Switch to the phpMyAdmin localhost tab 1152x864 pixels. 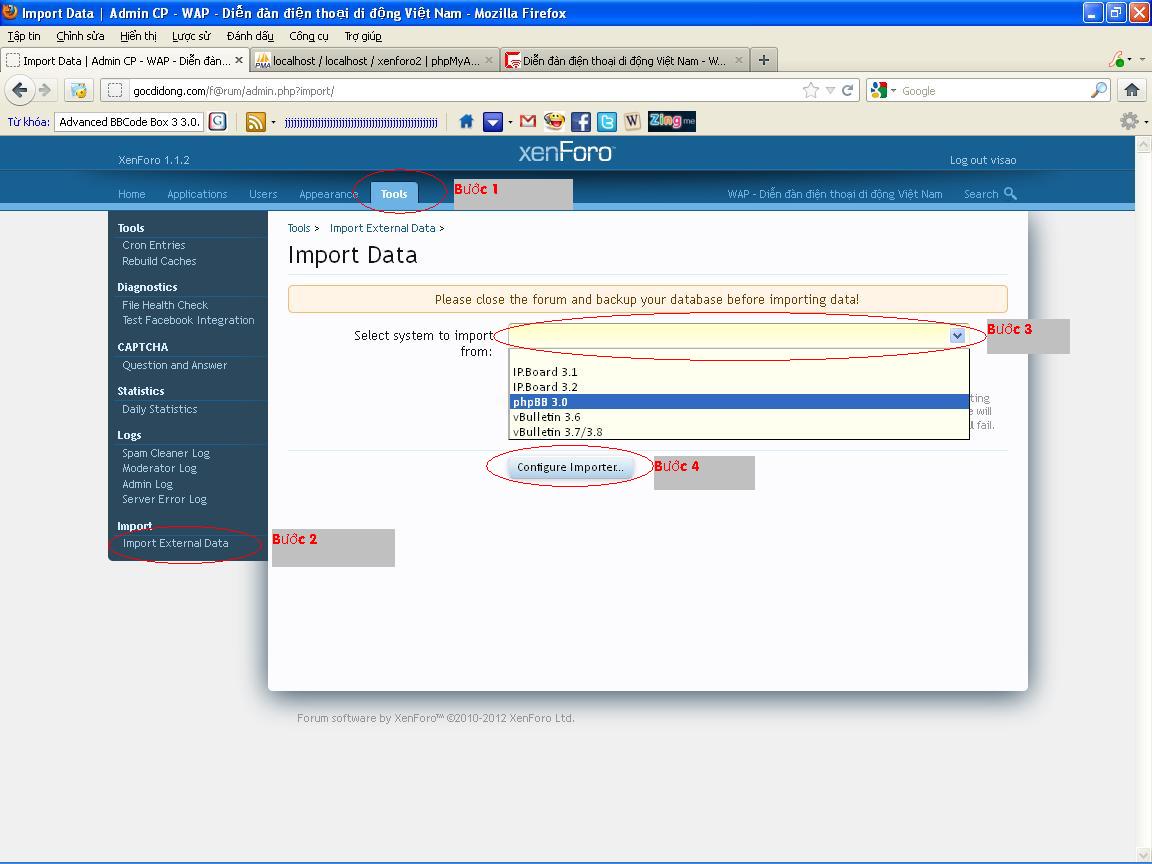tap(375, 60)
